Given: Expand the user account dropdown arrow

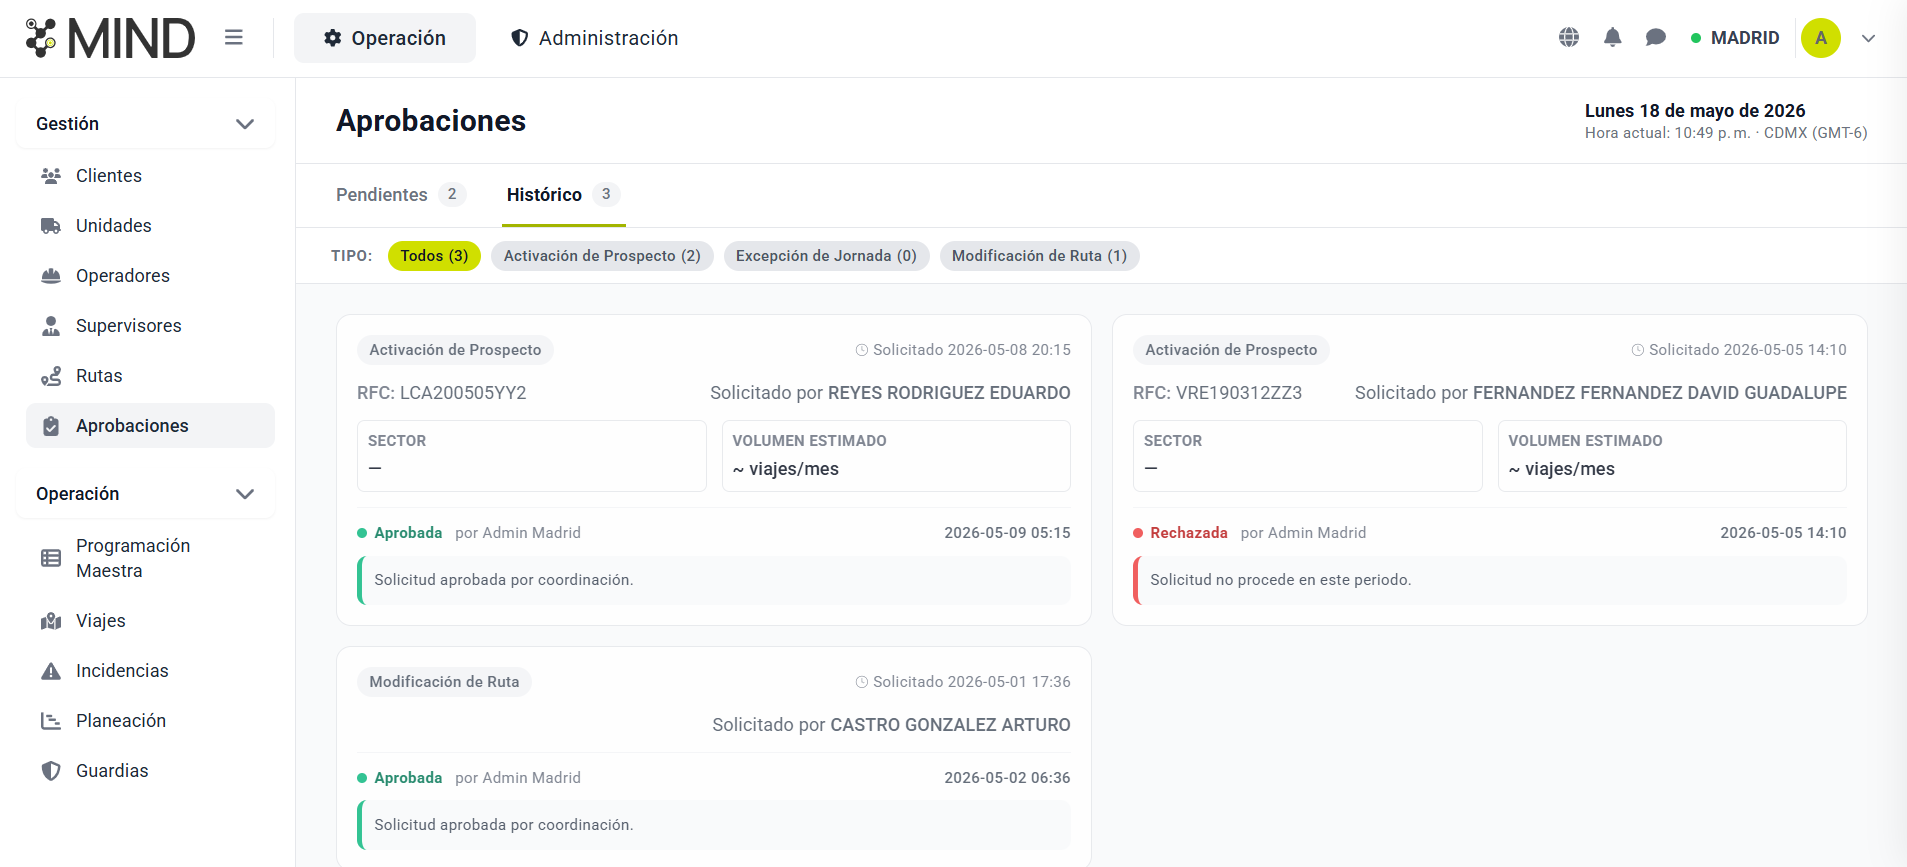Looking at the screenshot, I should [x=1868, y=38].
